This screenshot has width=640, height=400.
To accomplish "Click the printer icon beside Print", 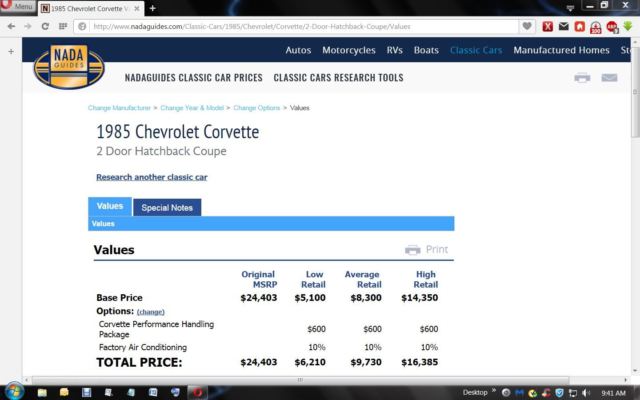I will tap(413, 250).
